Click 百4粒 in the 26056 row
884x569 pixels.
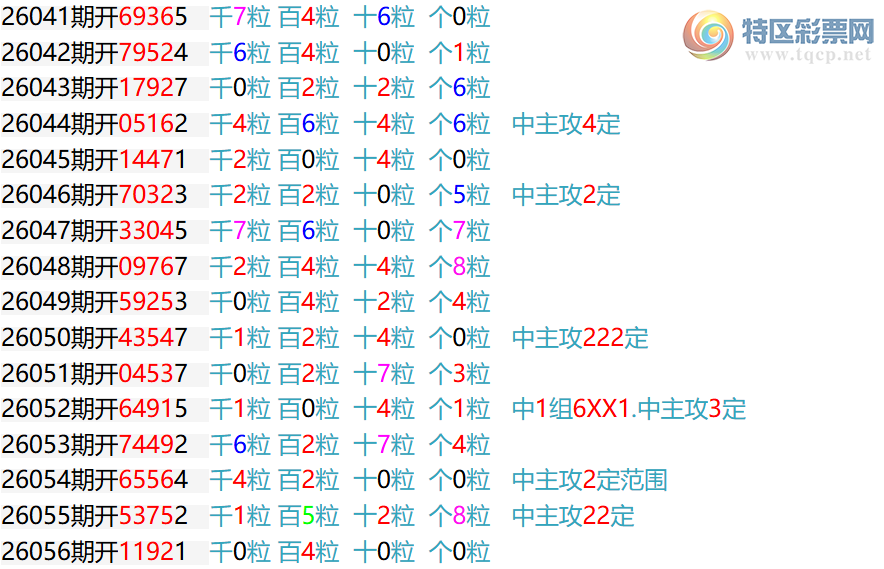(x=309, y=552)
